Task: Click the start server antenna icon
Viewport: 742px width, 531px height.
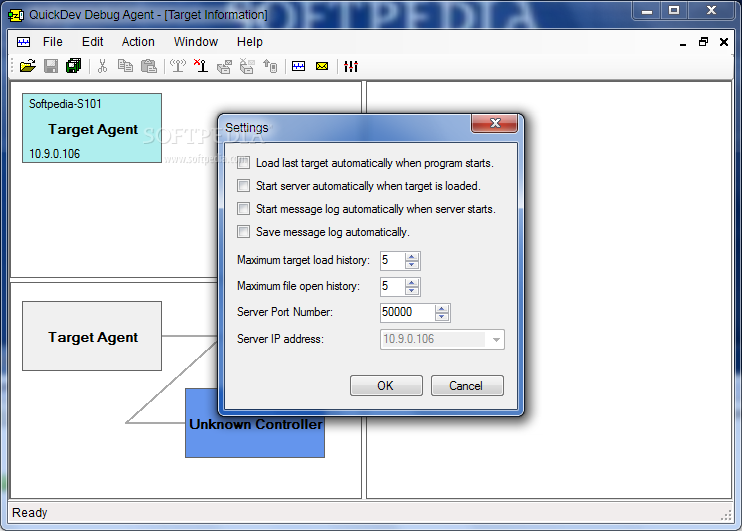Action: [178, 66]
